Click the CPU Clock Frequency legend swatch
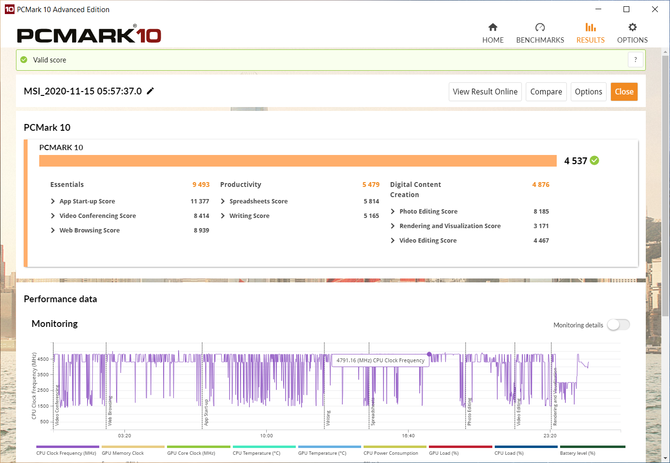Screen dimensions: 670x463 tap(65, 447)
